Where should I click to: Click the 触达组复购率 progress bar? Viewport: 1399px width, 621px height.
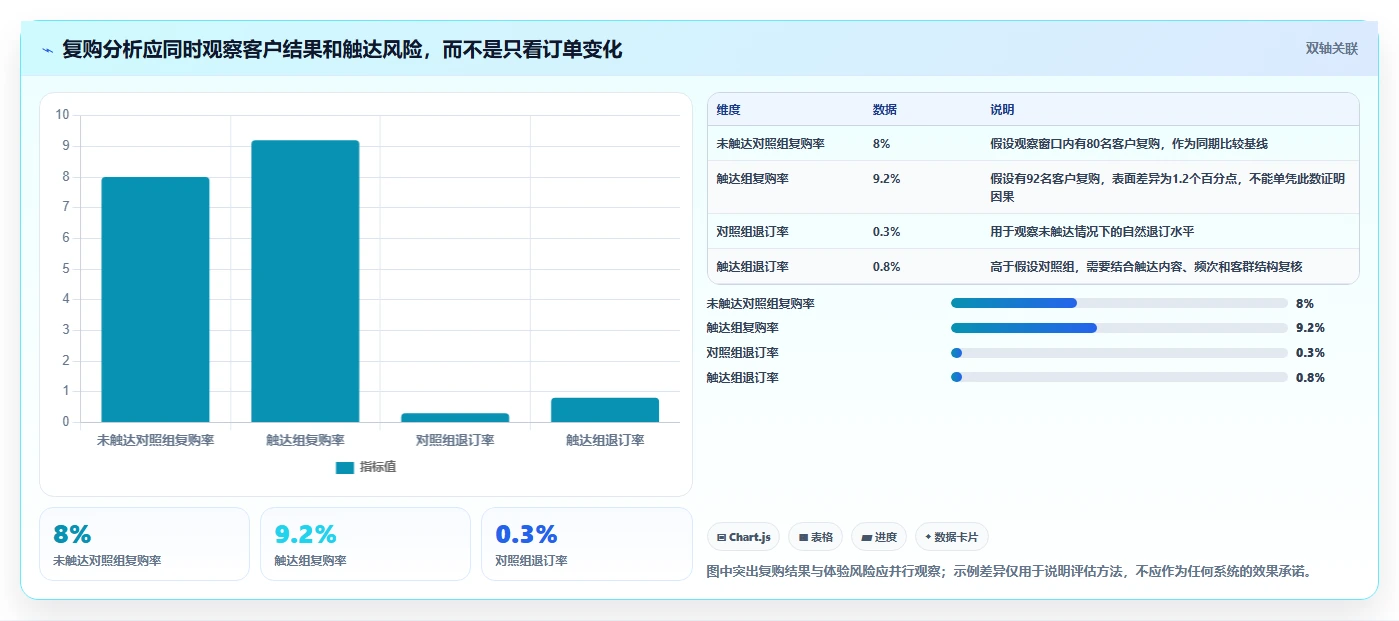[x=1119, y=328]
